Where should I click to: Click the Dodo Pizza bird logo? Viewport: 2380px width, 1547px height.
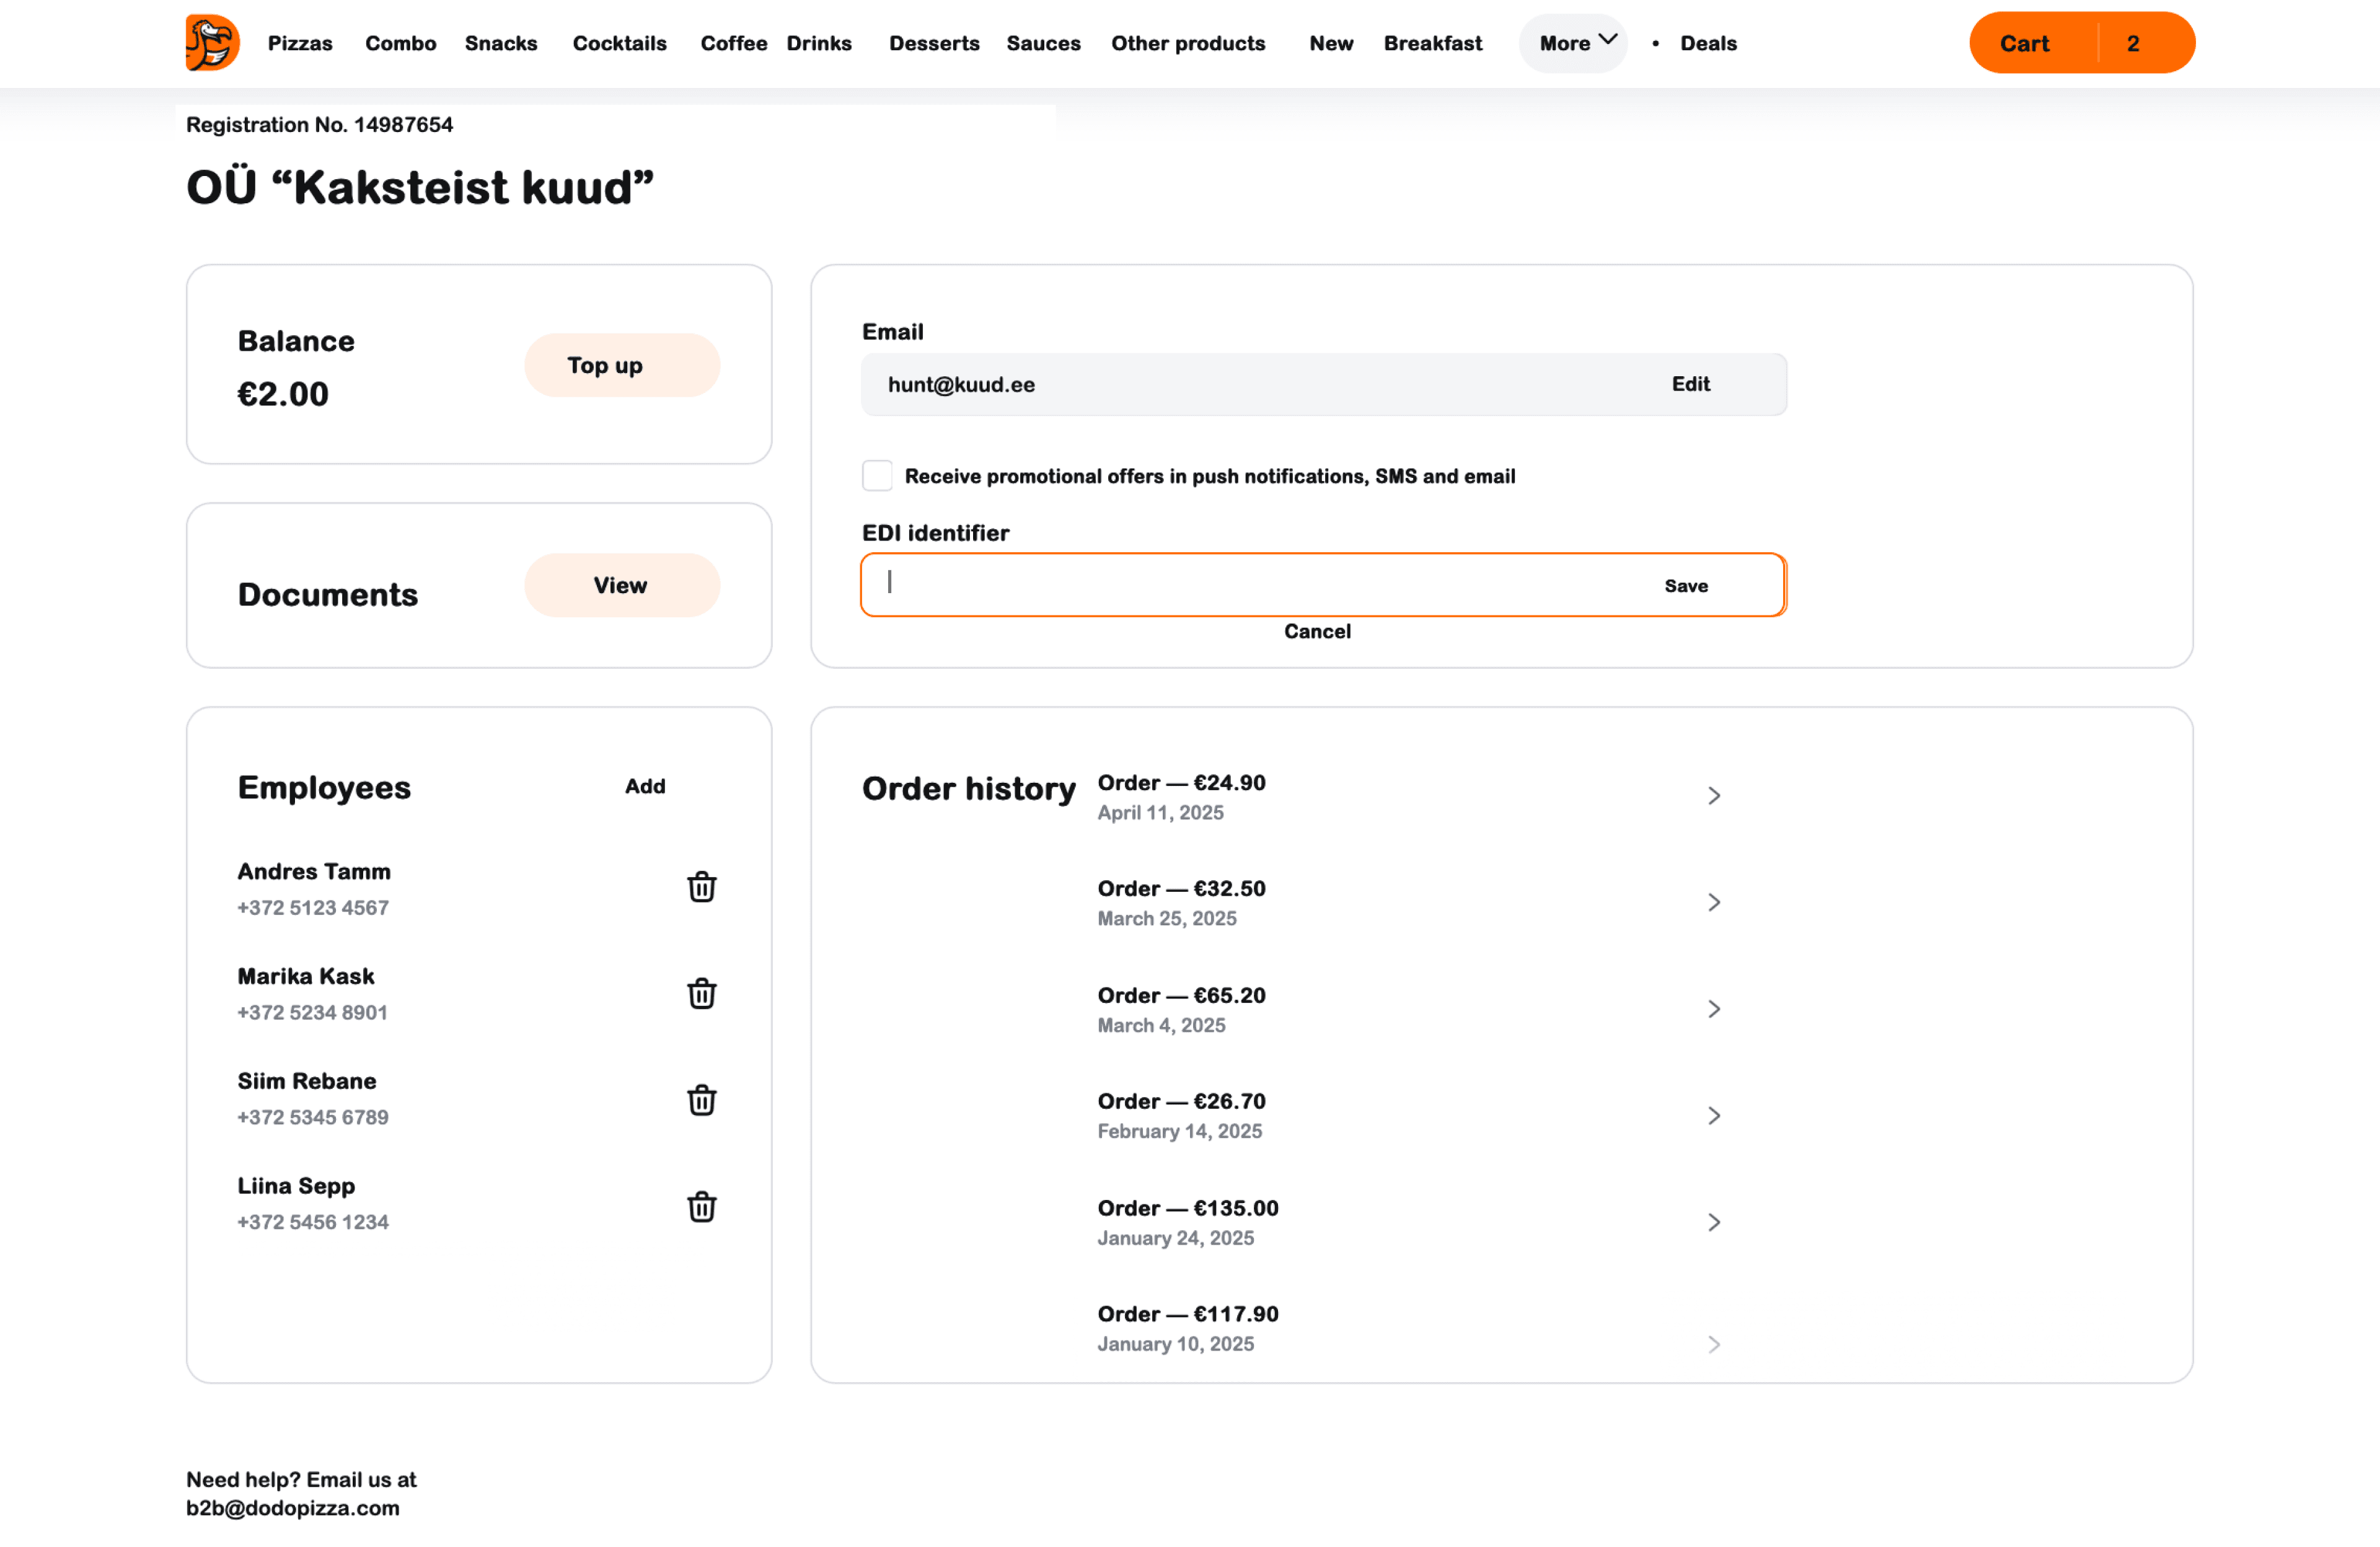(212, 43)
